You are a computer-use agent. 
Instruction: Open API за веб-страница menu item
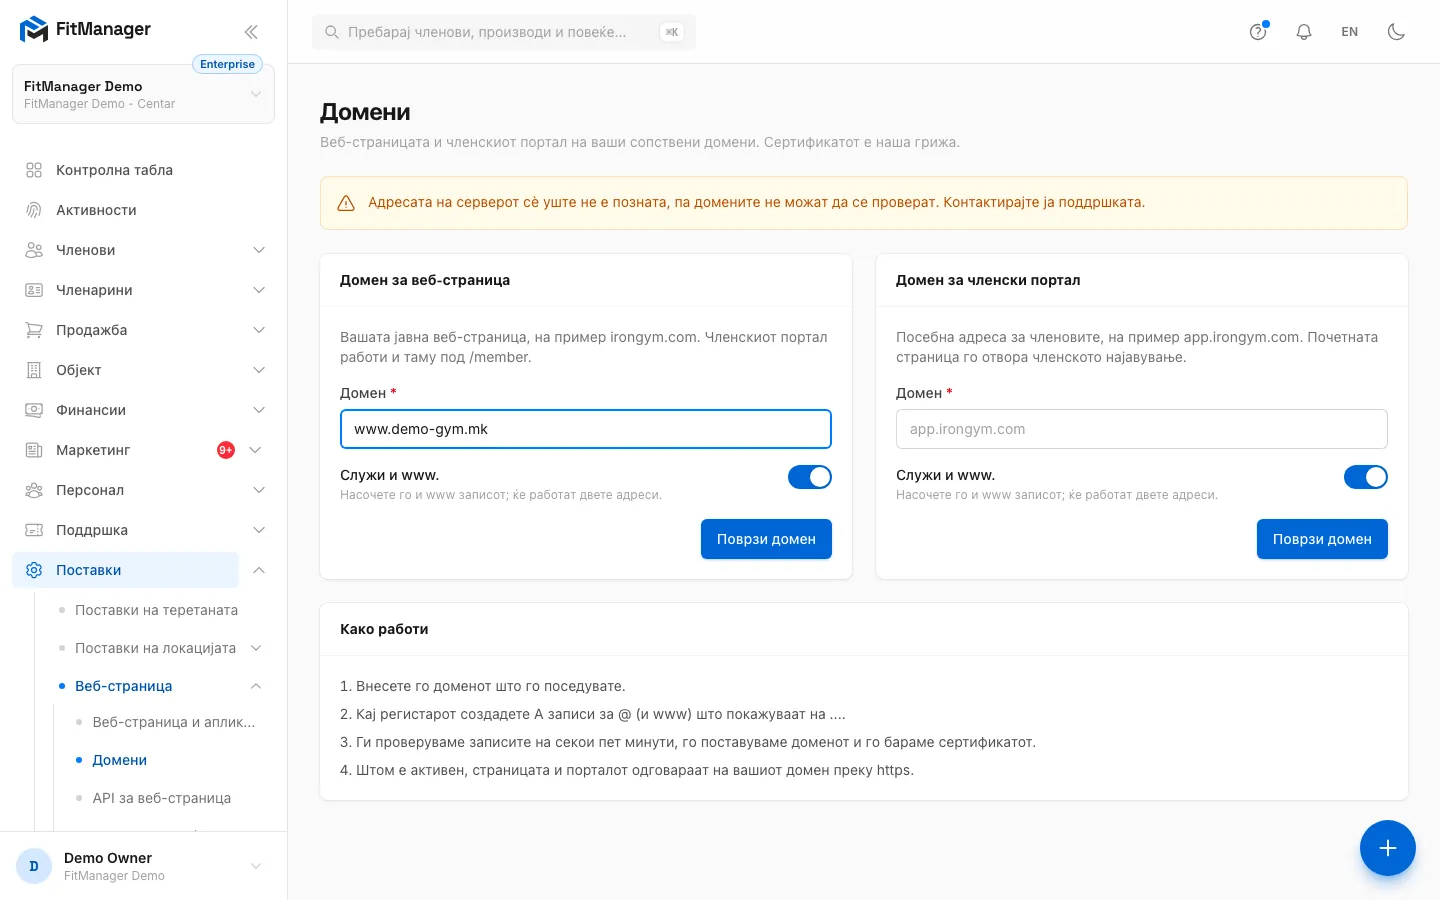click(162, 798)
